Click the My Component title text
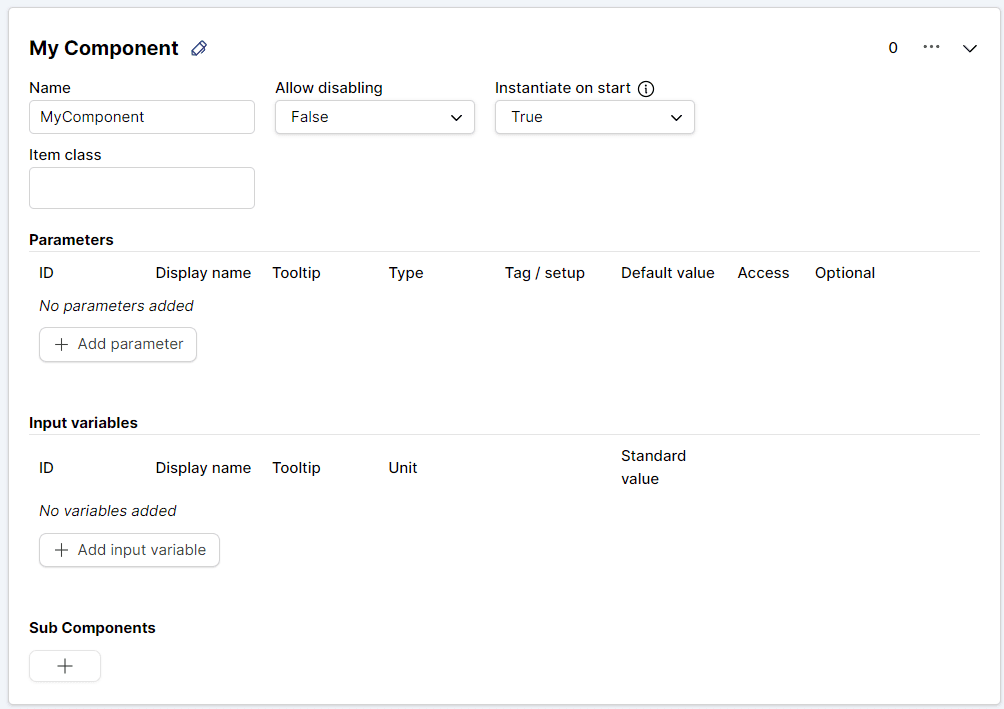 104,48
